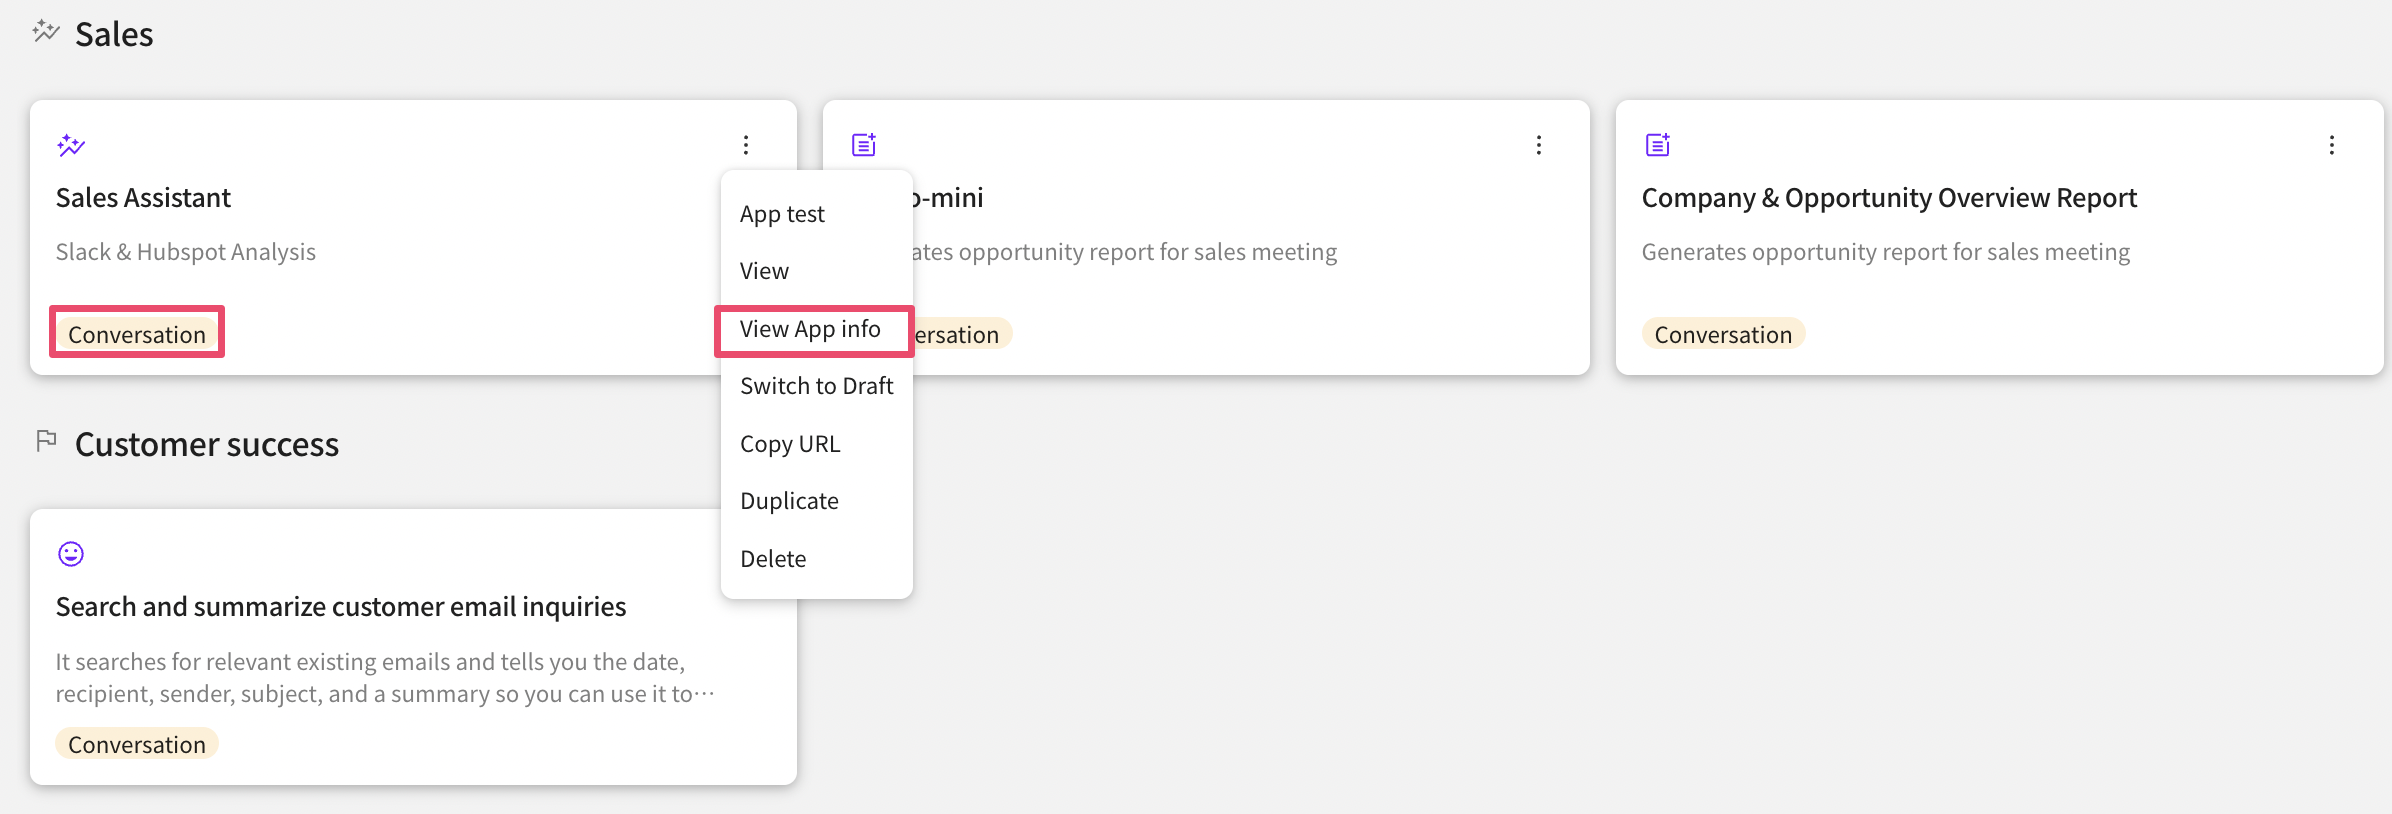
Task: Open three-dot menu on the middle Sales card
Action: click(1539, 145)
